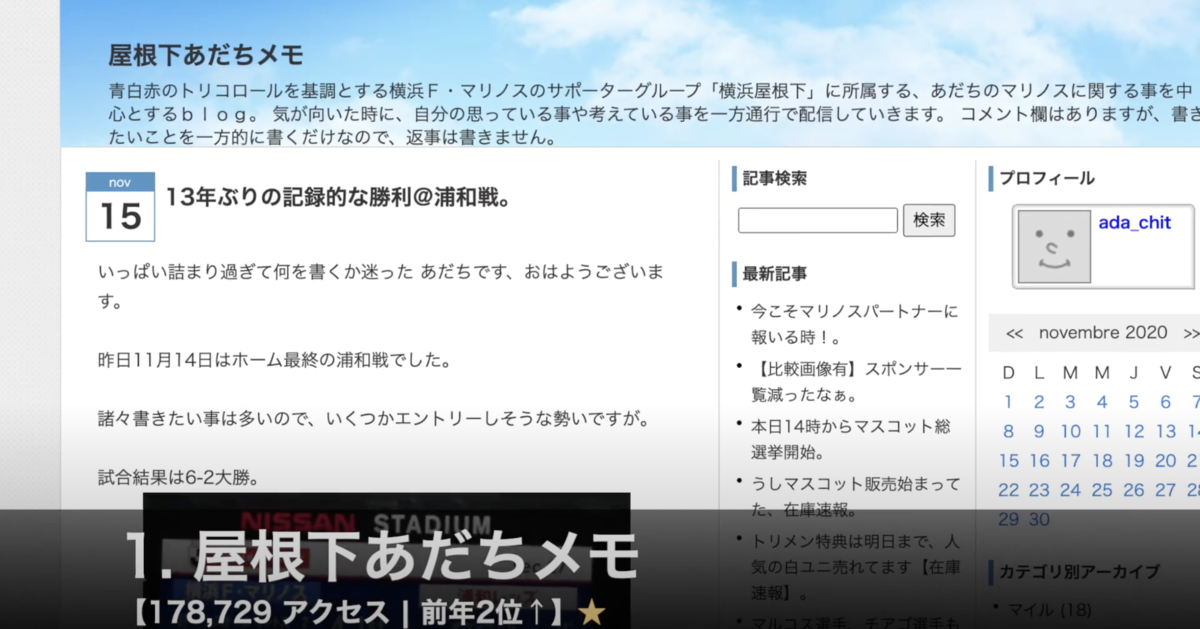
Task: Click the カテゴリ別アーカイブ section heading
Action: (1079, 571)
